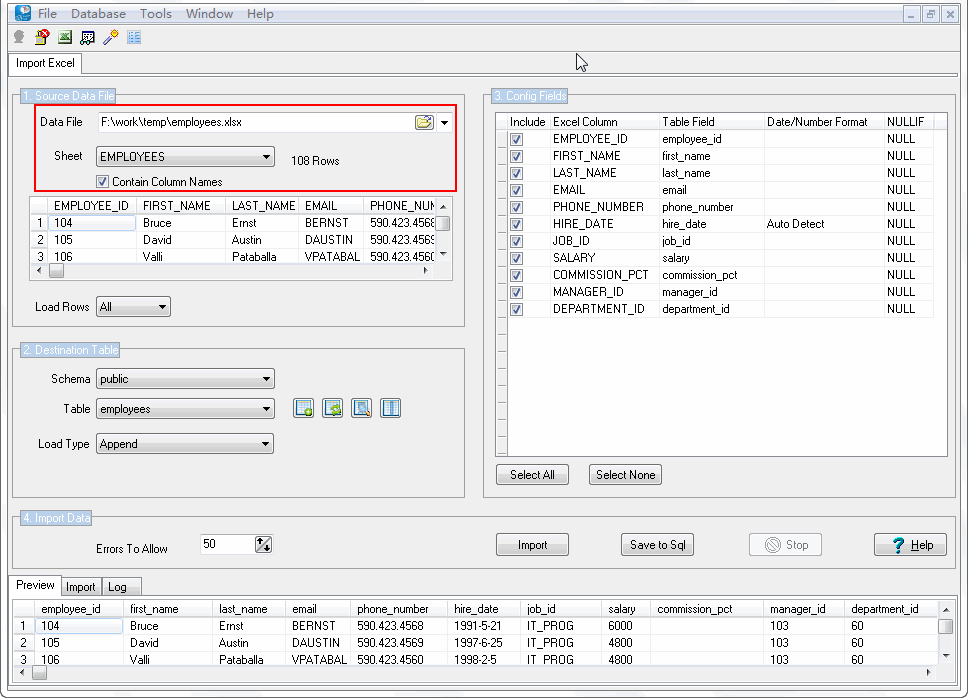This screenshot has height=698, width=968.
Task: Toggle Contain Column Names checkbox
Action: [102, 182]
